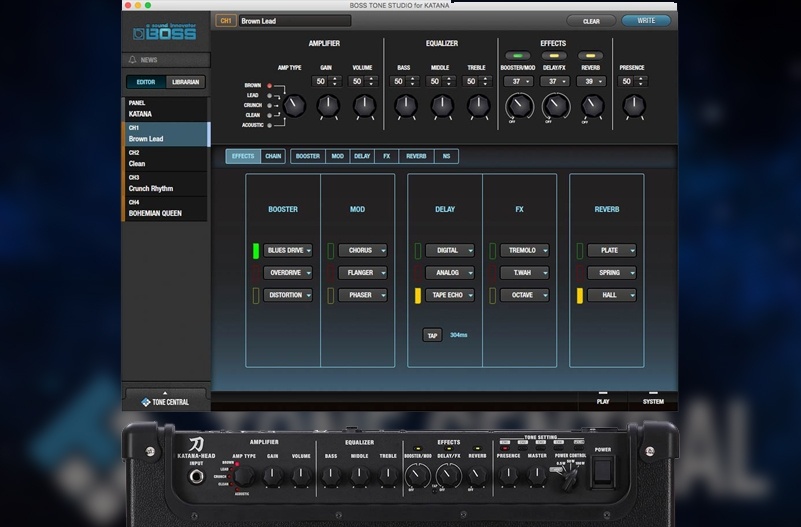Click the Clear button
The width and height of the screenshot is (801, 527).
click(592, 21)
